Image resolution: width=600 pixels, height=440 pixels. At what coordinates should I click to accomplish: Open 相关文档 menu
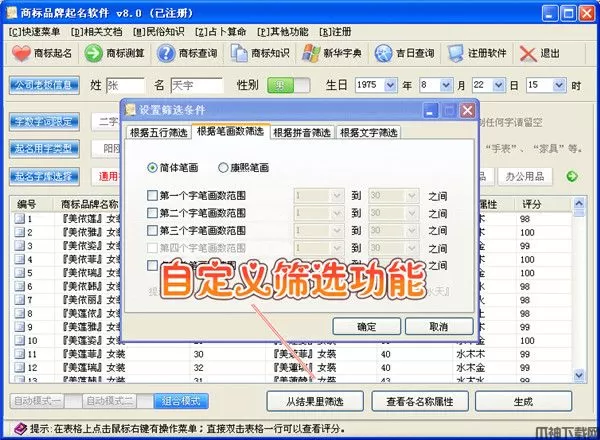click(x=96, y=32)
